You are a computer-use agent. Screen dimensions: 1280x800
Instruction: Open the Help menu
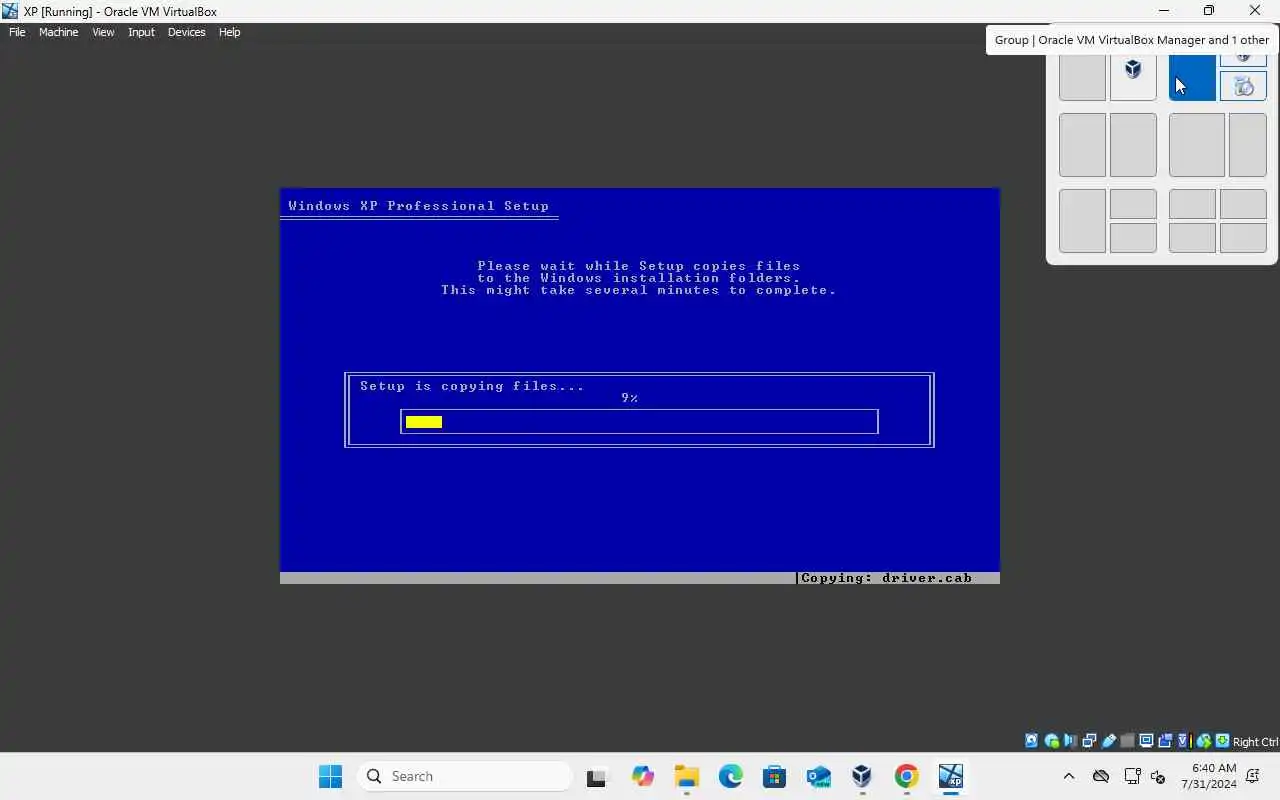click(229, 32)
